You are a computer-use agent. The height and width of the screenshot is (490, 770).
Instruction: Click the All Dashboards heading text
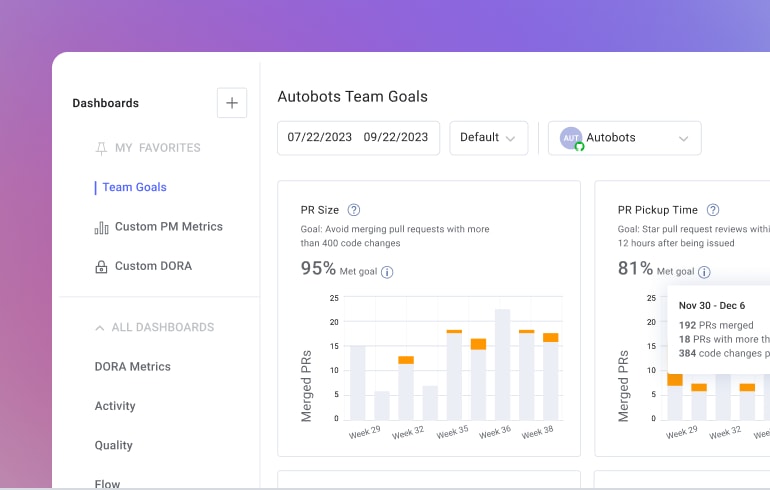[x=163, y=327]
